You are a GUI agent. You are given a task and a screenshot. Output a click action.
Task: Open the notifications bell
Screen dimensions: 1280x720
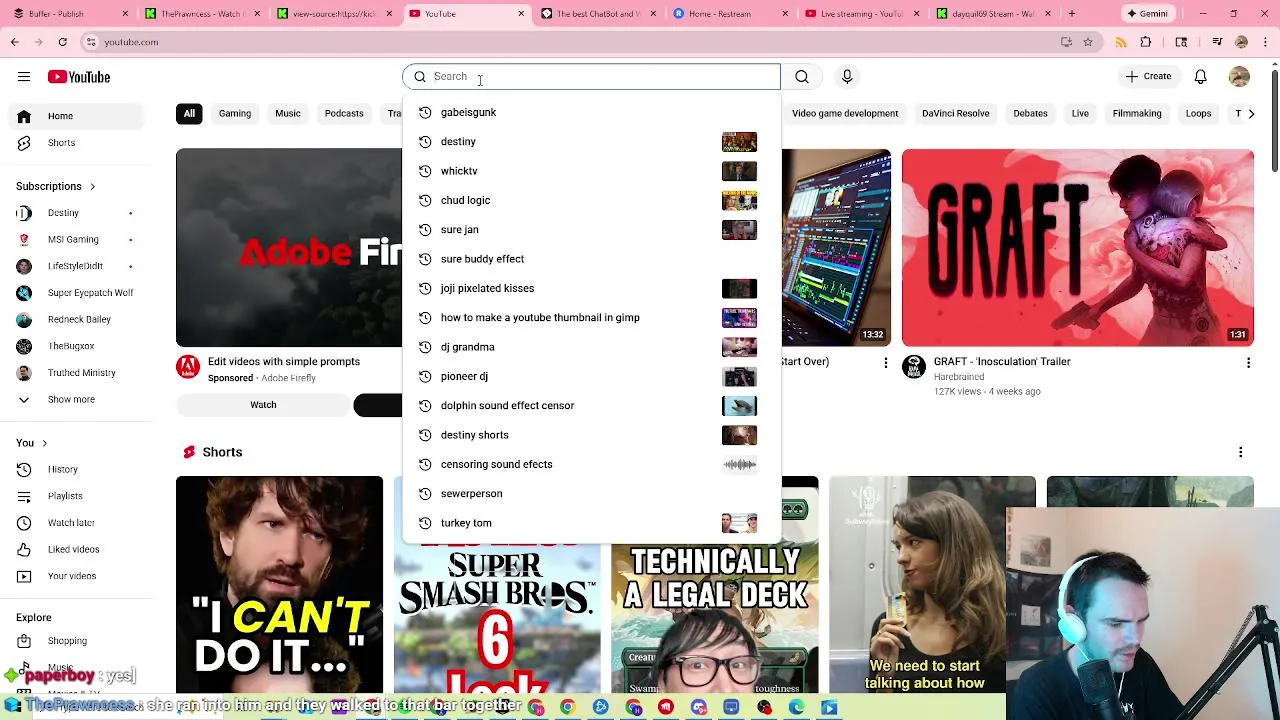[1201, 76]
